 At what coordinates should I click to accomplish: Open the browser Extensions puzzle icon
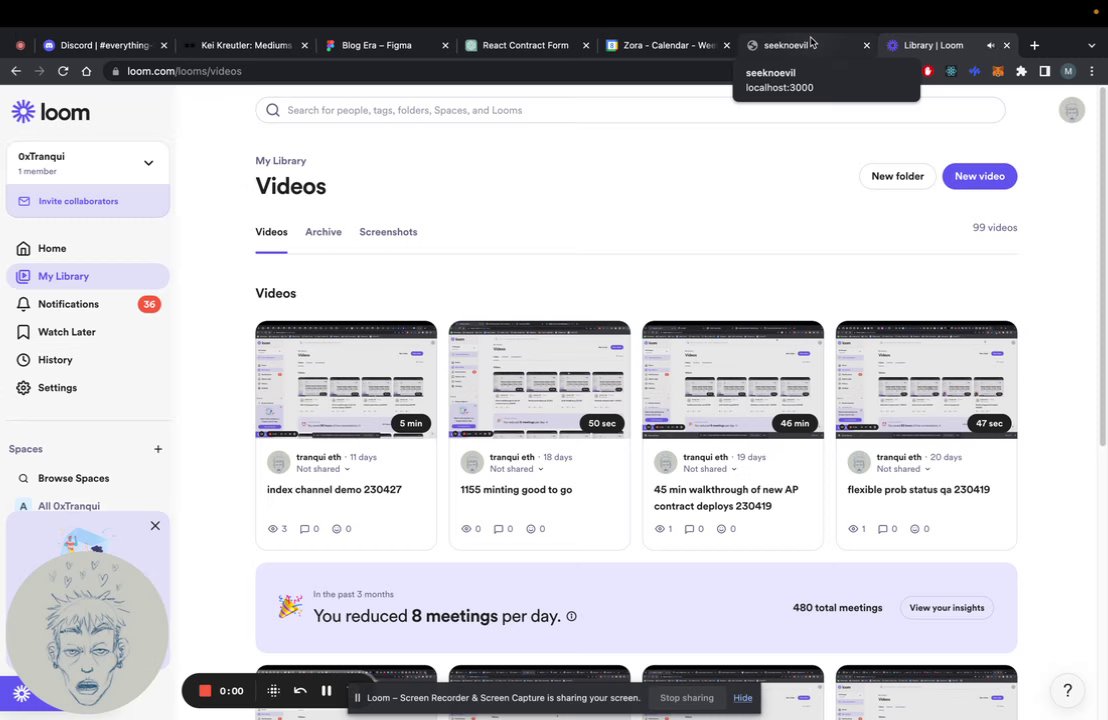click(1021, 71)
